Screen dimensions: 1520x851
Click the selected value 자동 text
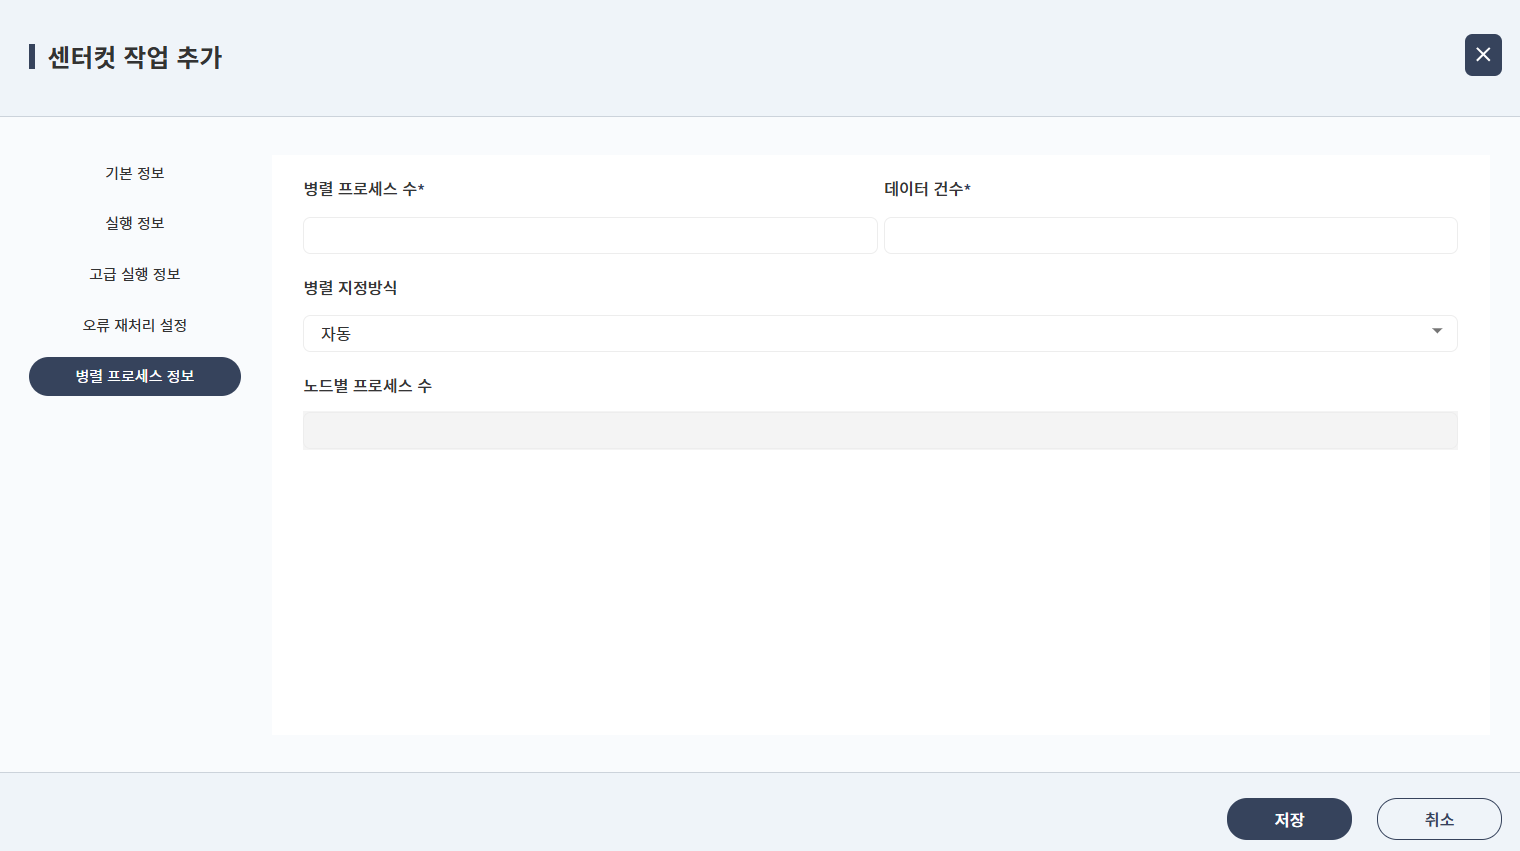336,334
